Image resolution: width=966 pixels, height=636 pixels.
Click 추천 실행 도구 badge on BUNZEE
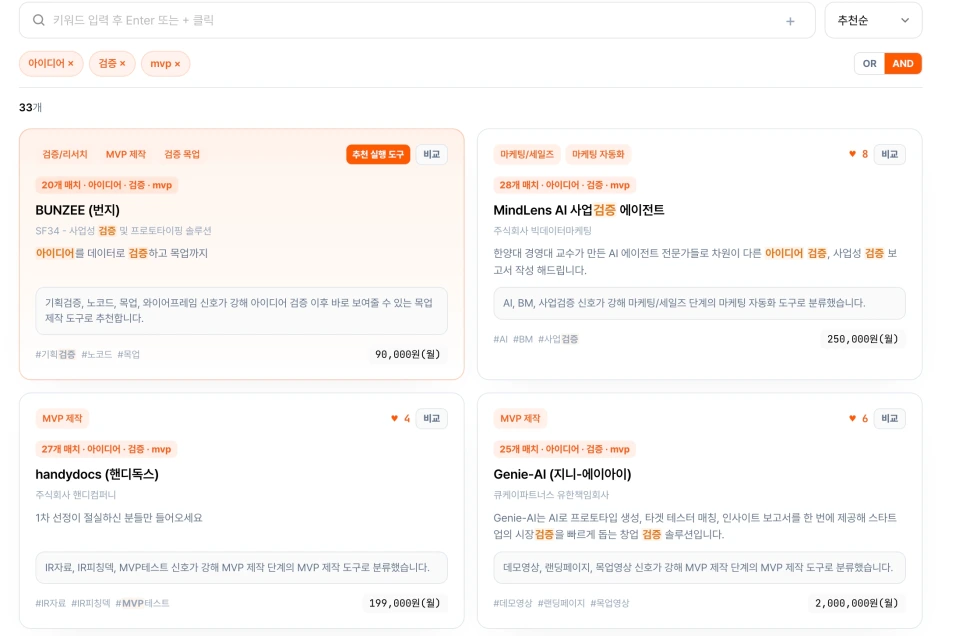click(378, 154)
